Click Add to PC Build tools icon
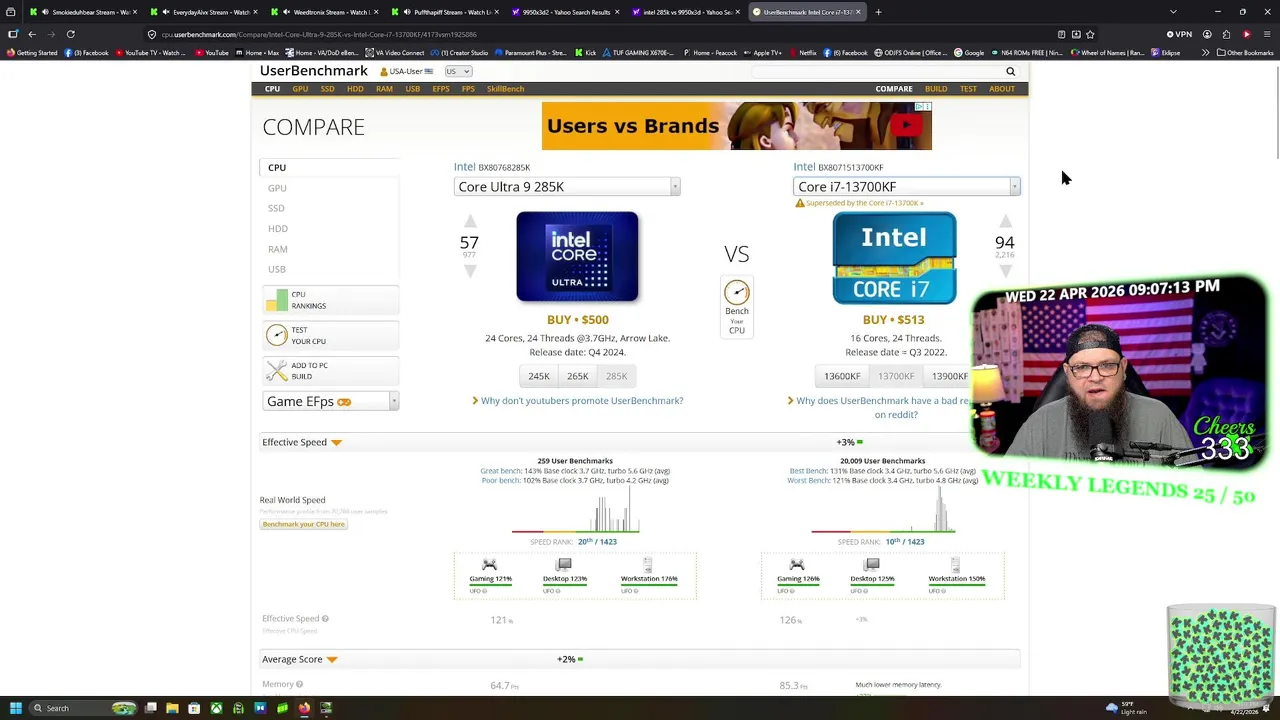 [277, 370]
